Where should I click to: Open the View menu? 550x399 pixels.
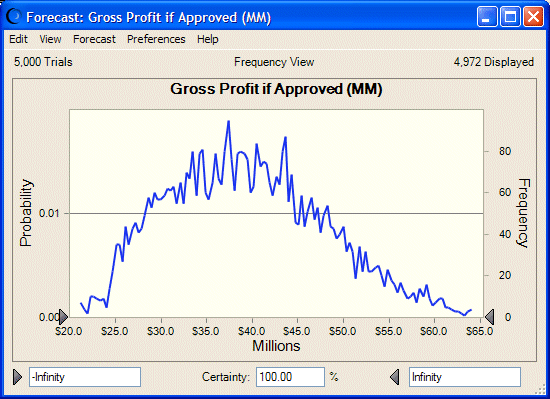tap(50, 39)
